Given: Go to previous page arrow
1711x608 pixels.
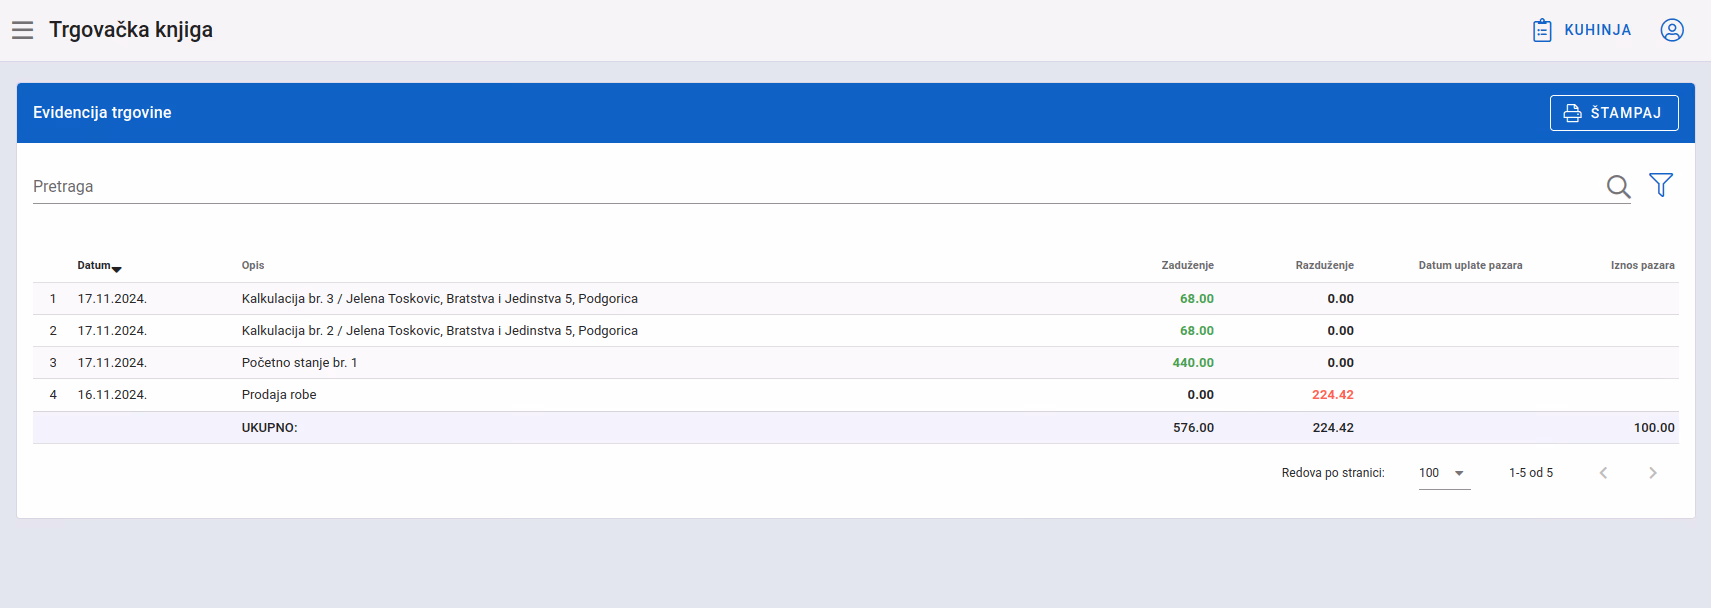Looking at the screenshot, I should coord(1603,473).
